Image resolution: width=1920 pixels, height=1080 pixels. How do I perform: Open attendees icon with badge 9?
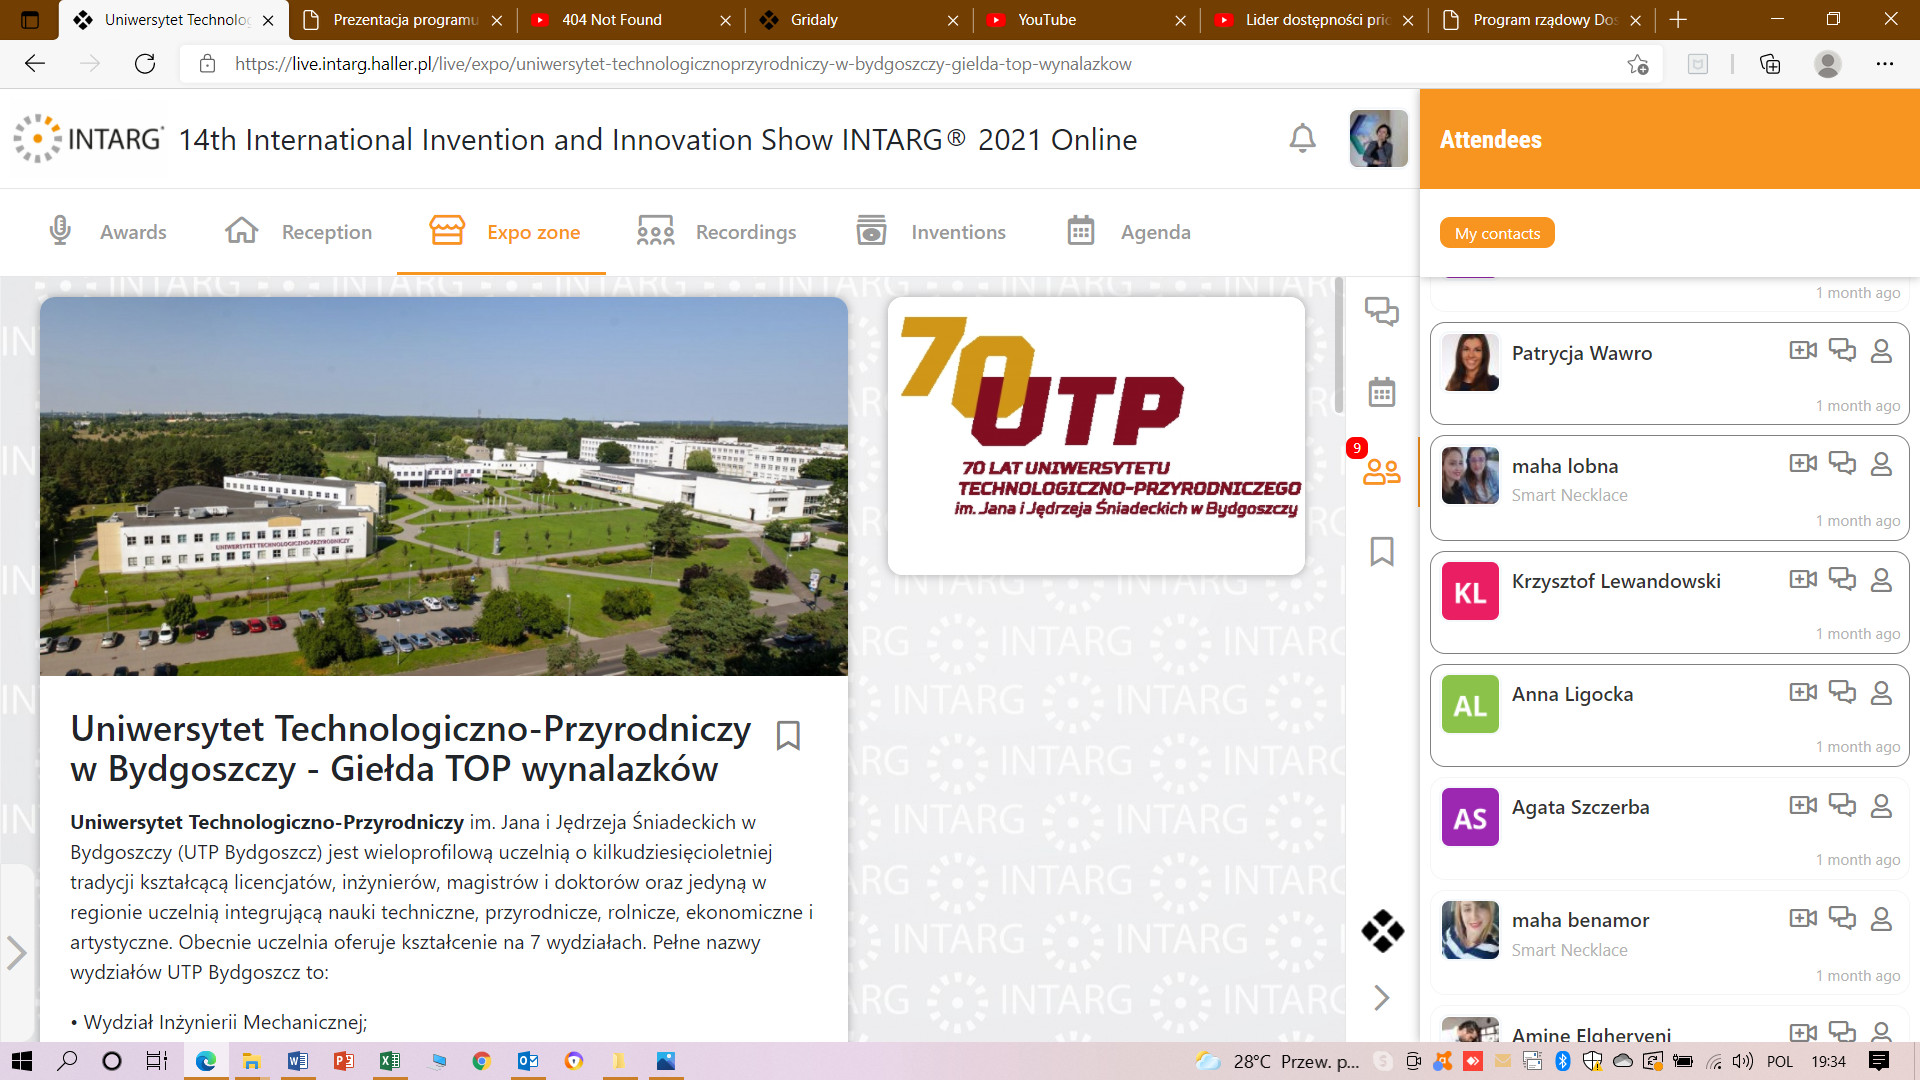(1381, 471)
